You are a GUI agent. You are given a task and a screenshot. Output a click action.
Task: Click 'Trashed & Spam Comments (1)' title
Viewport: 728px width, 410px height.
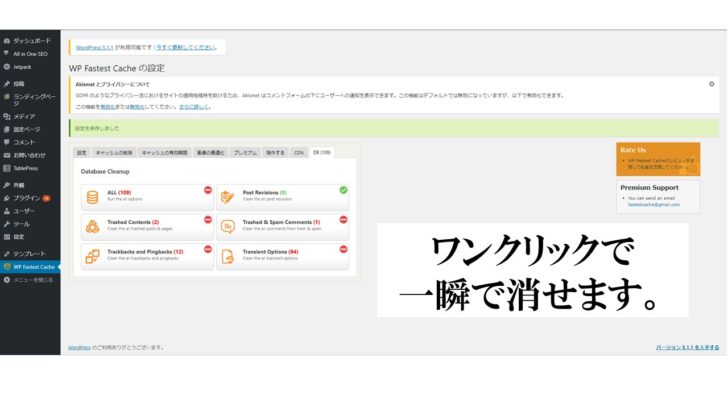(281, 222)
